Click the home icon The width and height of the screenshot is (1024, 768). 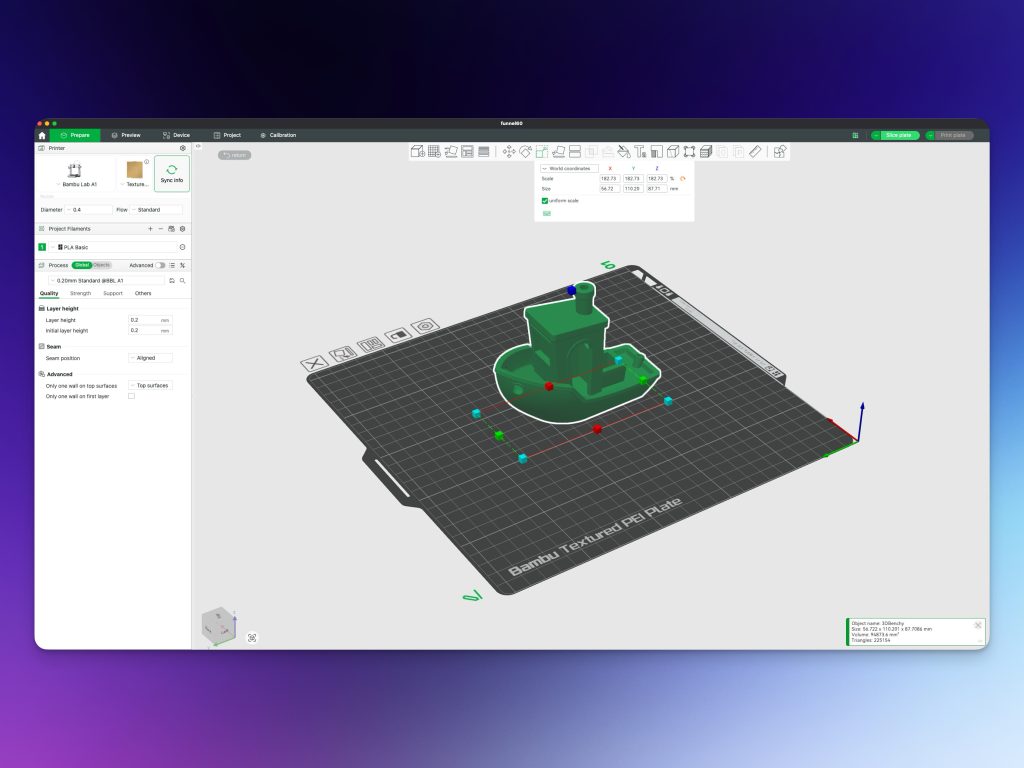click(42, 135)
